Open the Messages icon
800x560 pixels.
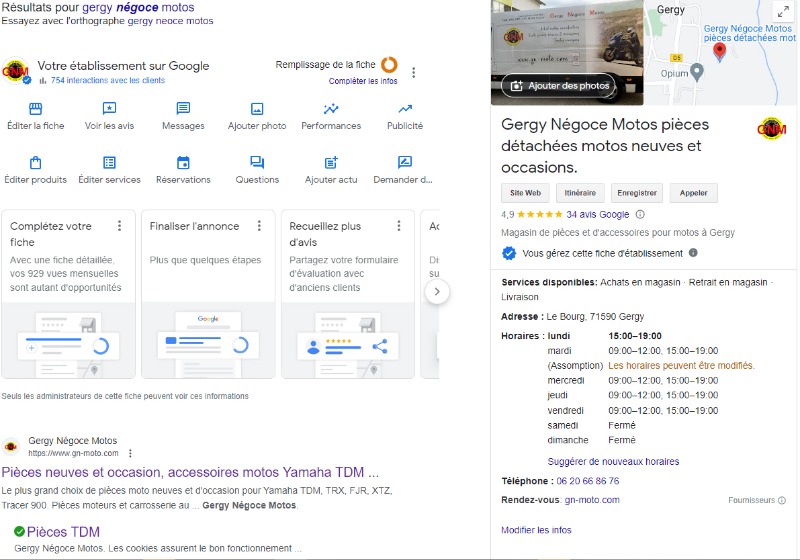point(183,109)
